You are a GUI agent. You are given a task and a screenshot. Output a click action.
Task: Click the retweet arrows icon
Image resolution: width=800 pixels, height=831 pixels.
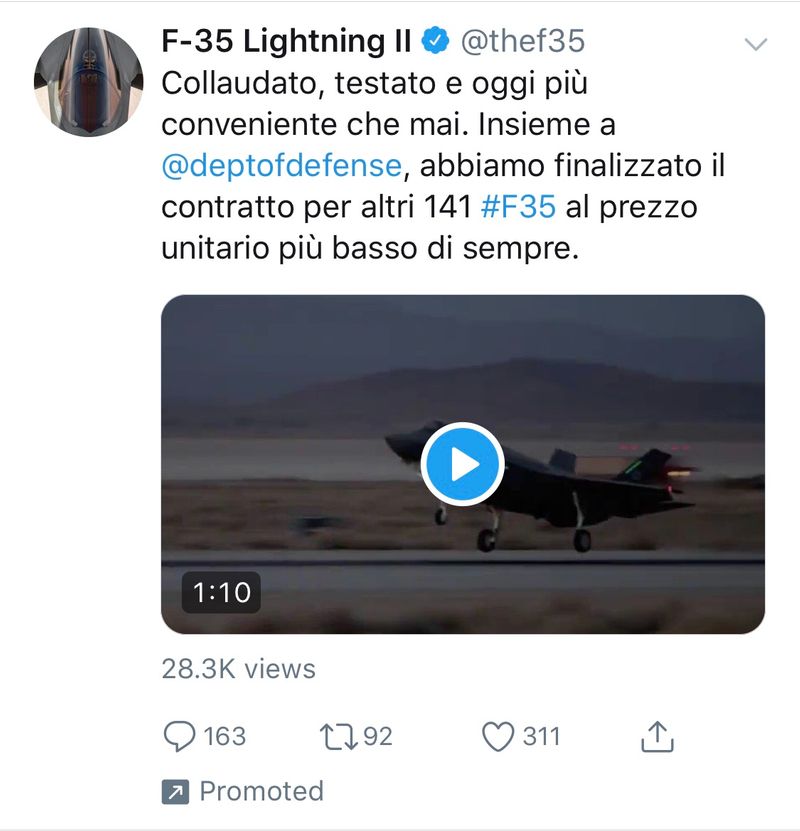(338, 737)
